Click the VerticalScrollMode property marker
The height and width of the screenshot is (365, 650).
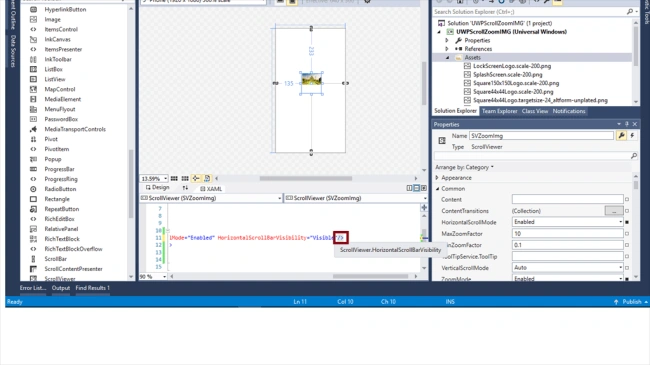pyautogui.click(x=627, y=268)
